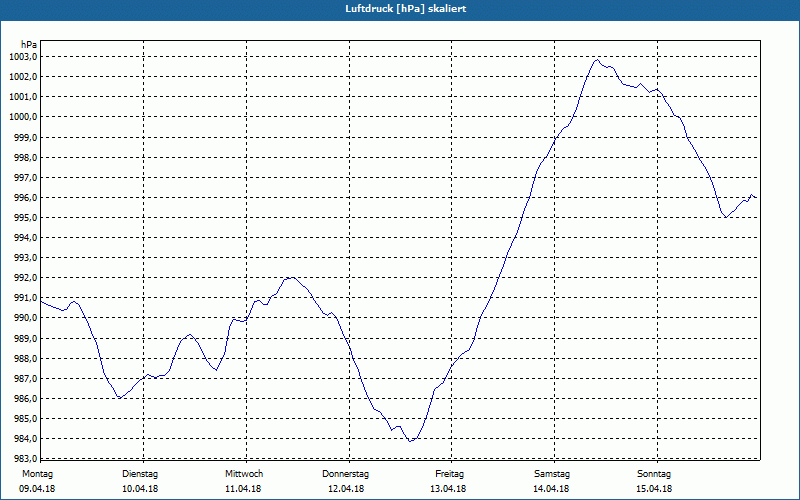Viewport: 800px width, 500px height.
Task: Click the pressure curve peak on Samstag
Action: pos(596,60)
